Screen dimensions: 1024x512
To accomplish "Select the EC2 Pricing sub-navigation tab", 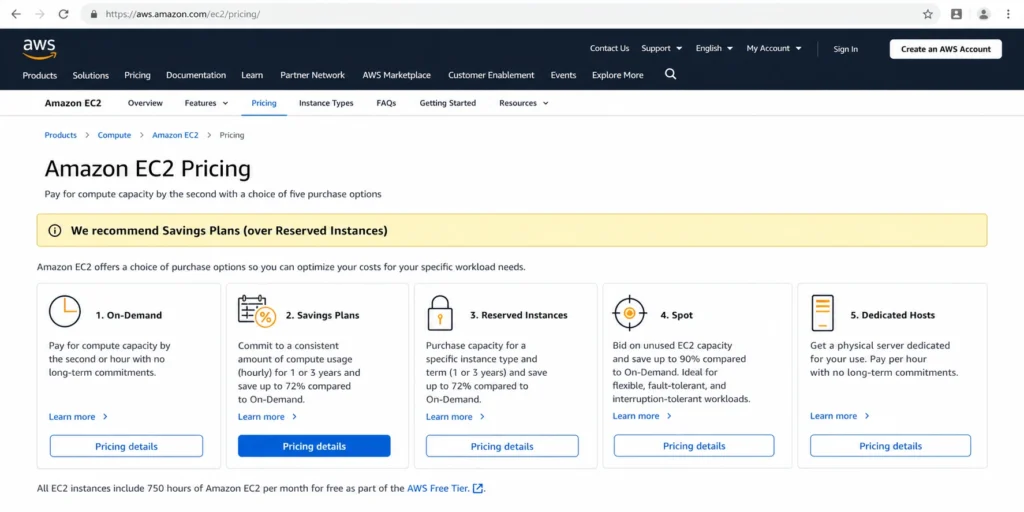I will click(264, 103).
